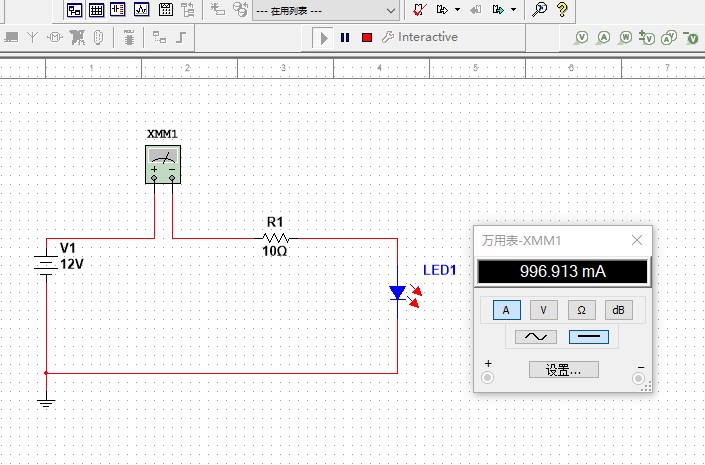Open the Interactive analysis settings
Viewport: 705px width, 465px height.
tap(419, 37)
